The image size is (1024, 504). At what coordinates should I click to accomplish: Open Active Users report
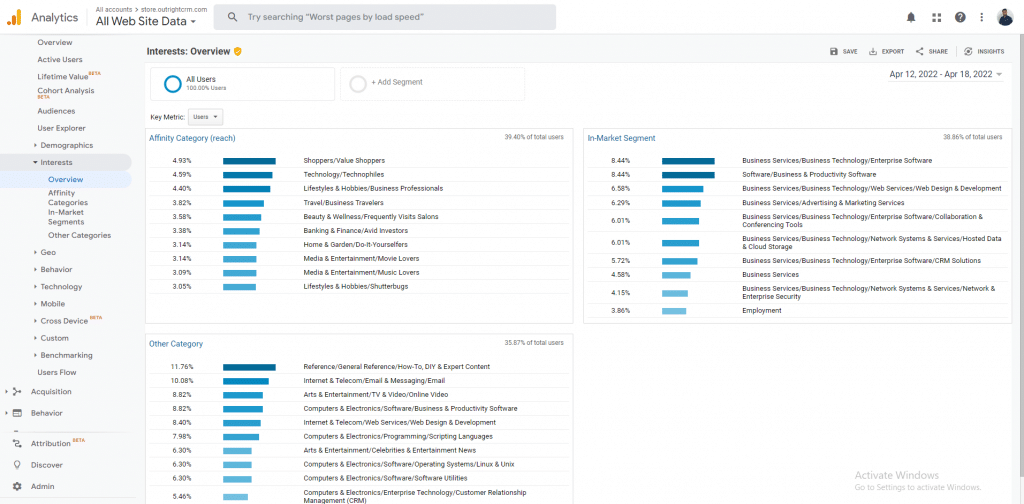(x=59, y=59)
